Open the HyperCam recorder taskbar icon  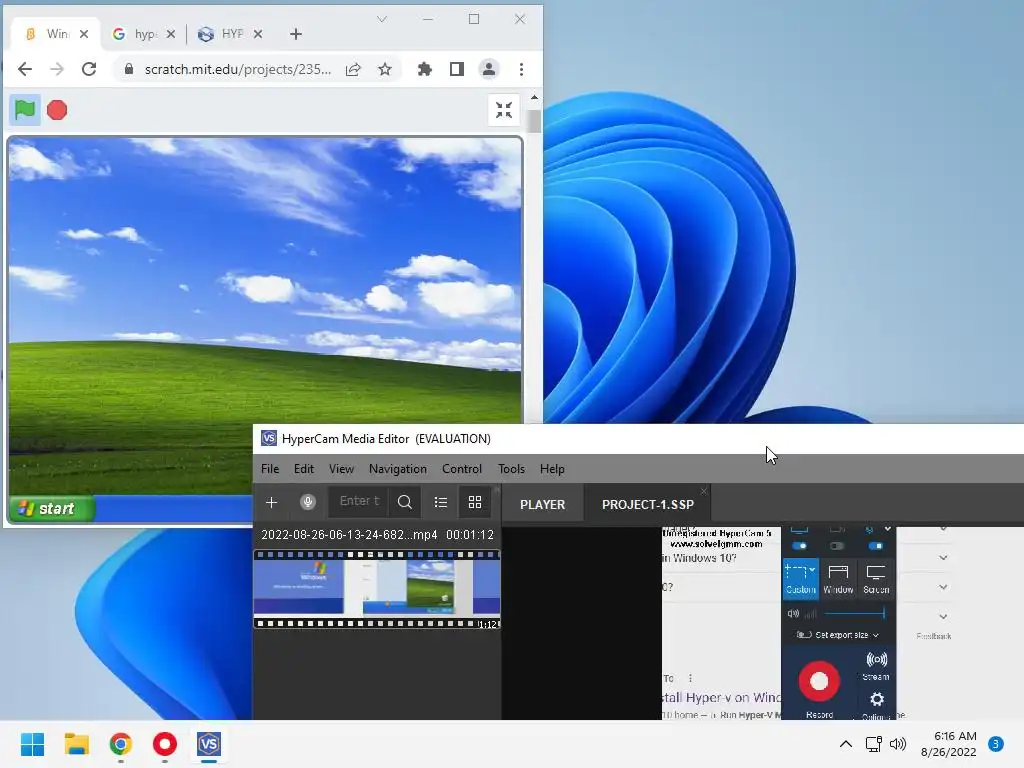[x=165, y=744]
